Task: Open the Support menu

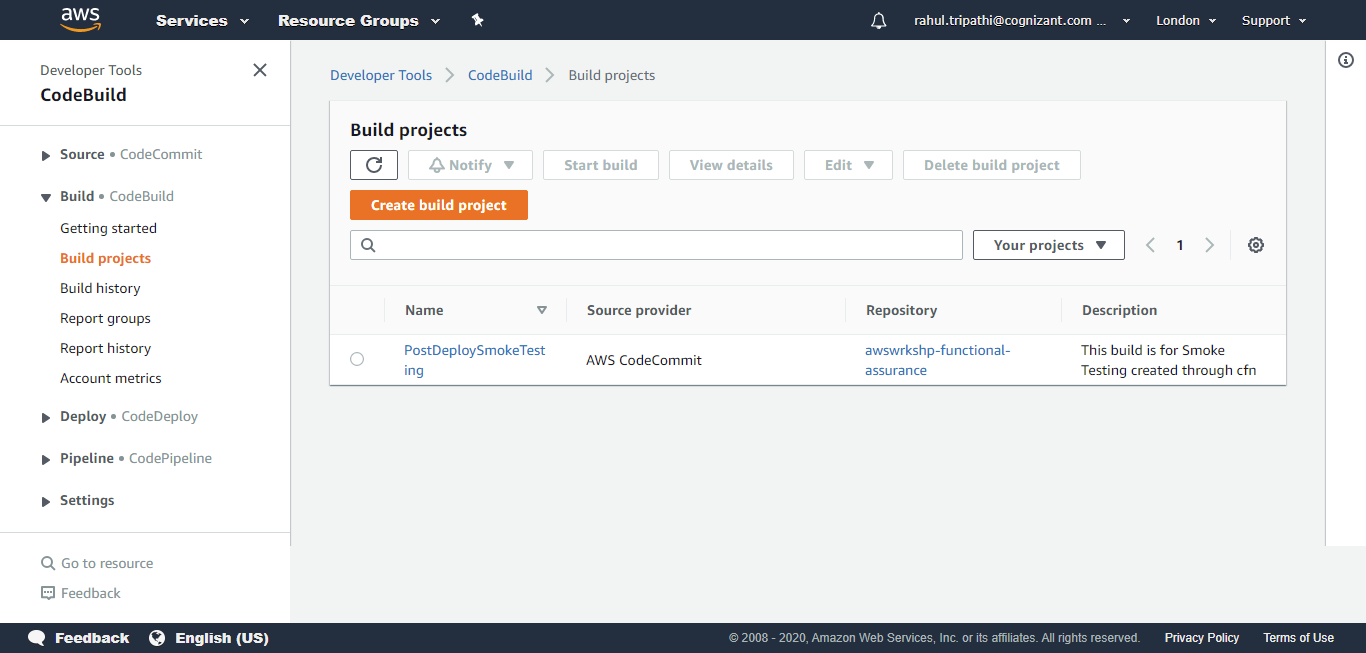Action: coord(1274,20)
